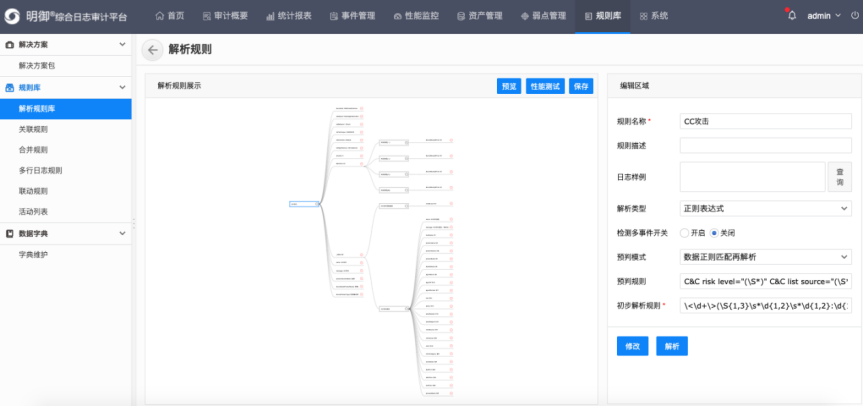The image size is (863, 406).
Task: Expand the admin user menu
Action: coord(825,16)
